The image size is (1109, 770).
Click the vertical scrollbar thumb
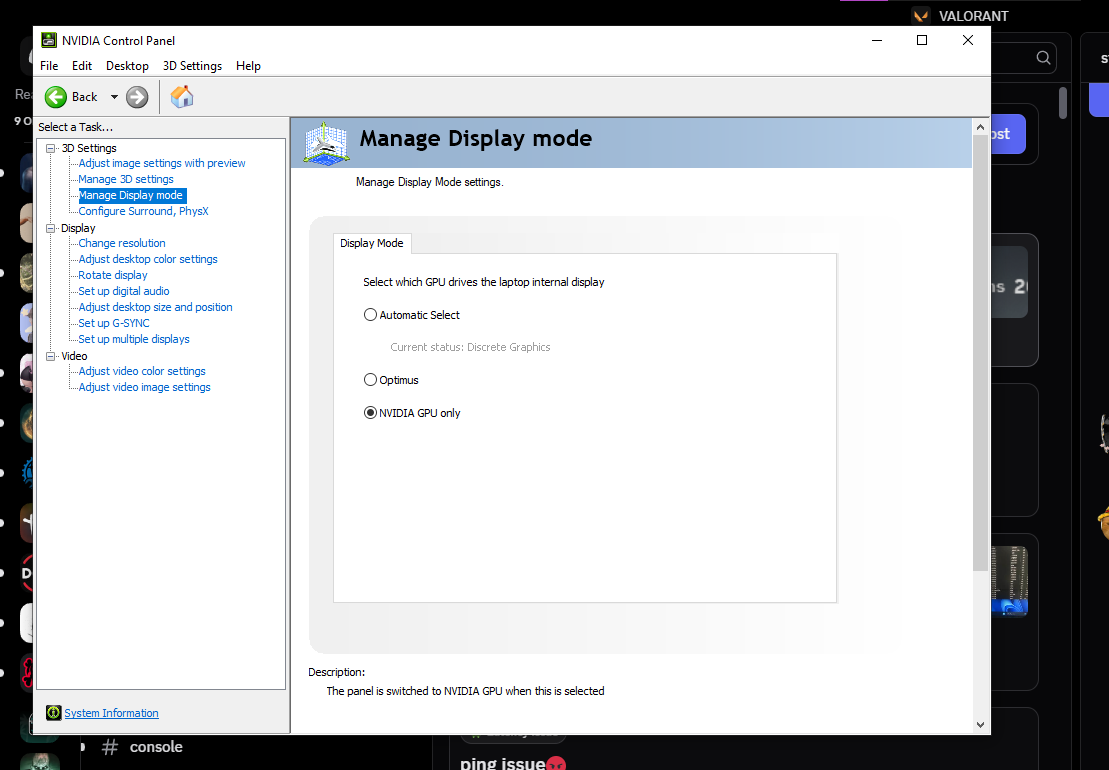[x=980, y=352]
